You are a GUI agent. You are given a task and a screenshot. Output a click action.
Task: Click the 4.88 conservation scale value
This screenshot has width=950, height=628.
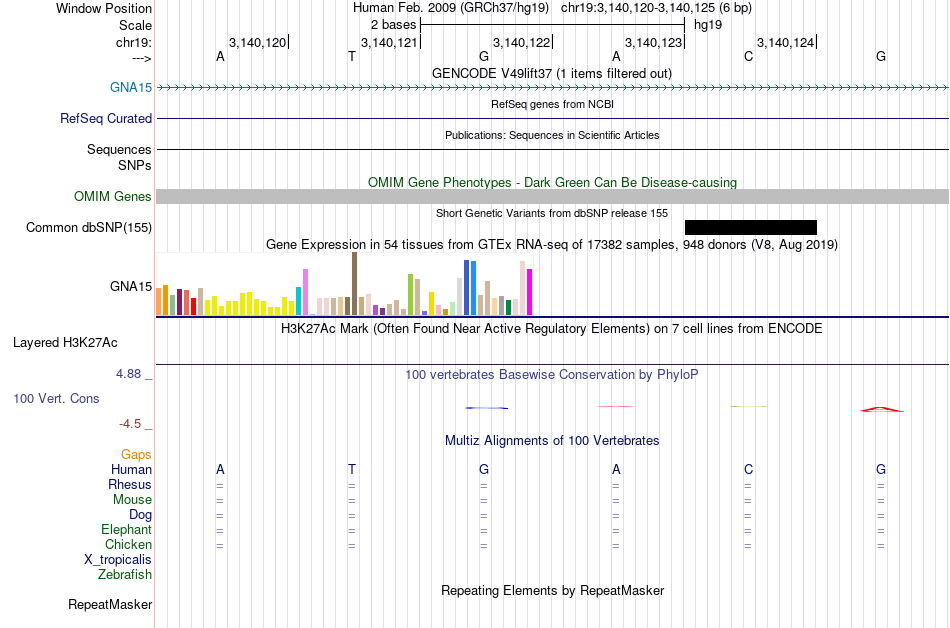tap(128, 374)
